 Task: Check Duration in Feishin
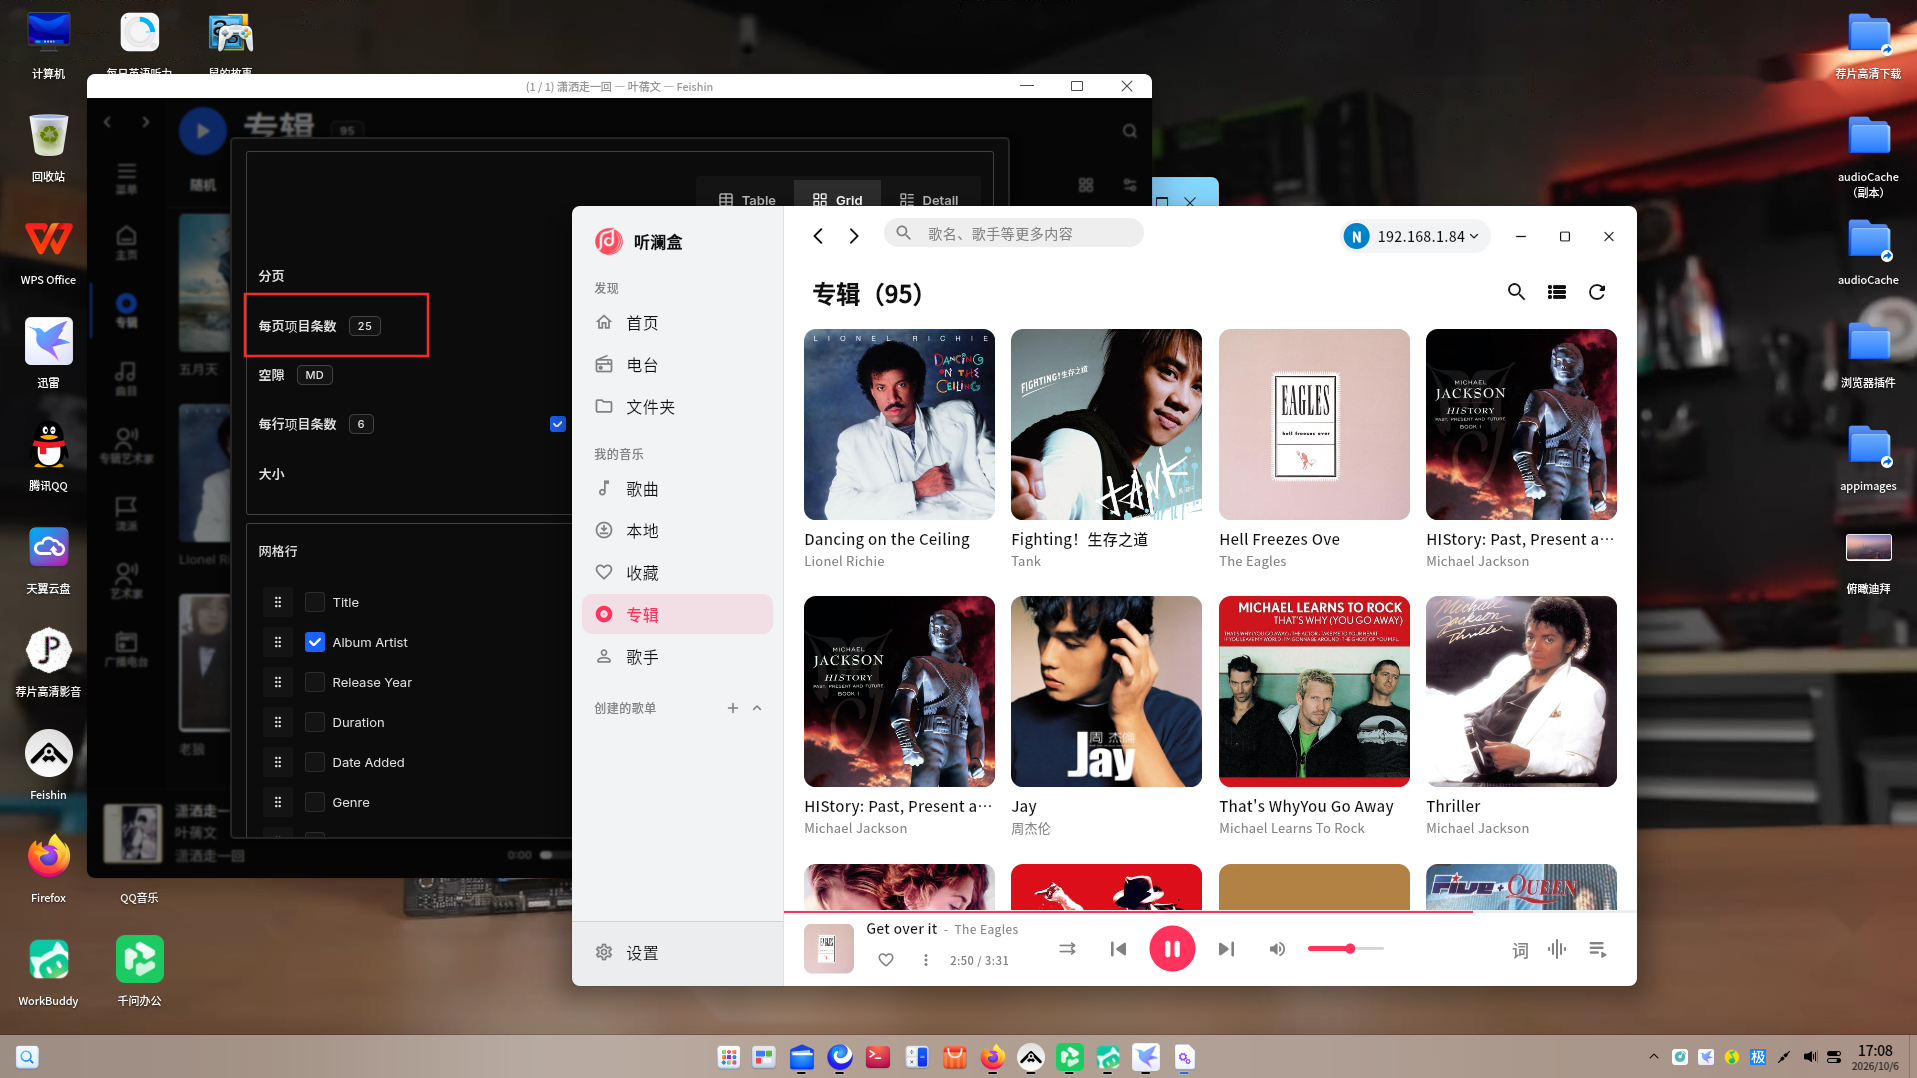coord(315,722)
